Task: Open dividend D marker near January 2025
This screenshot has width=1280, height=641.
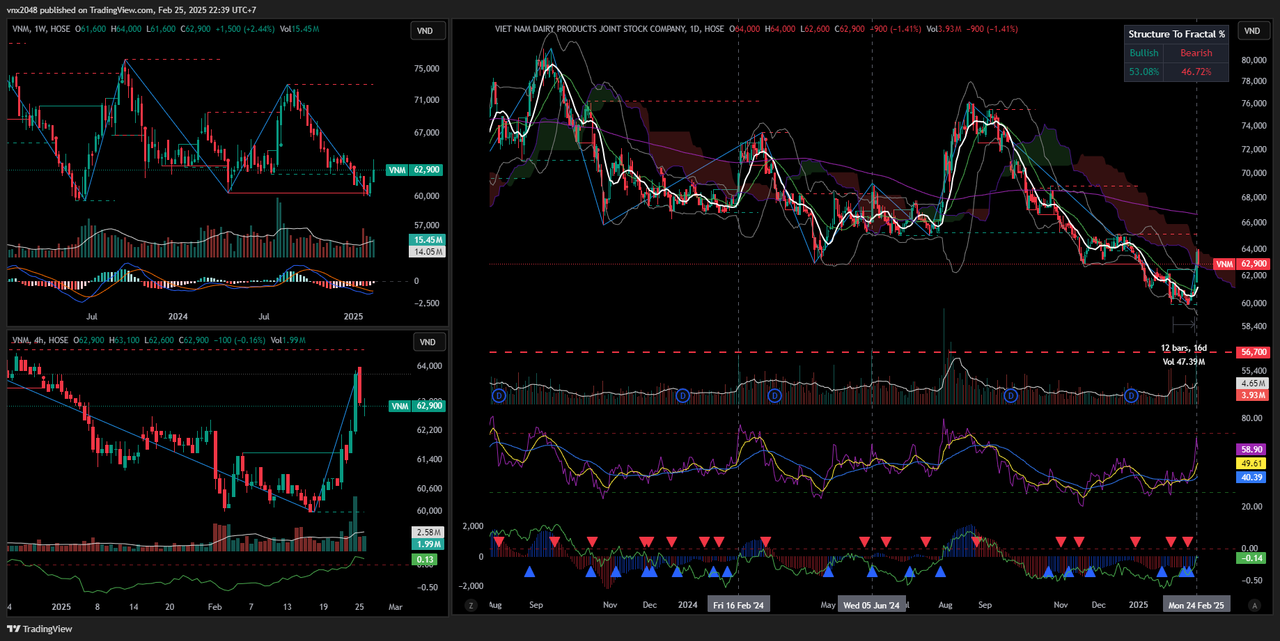Action: point(1131,396)
